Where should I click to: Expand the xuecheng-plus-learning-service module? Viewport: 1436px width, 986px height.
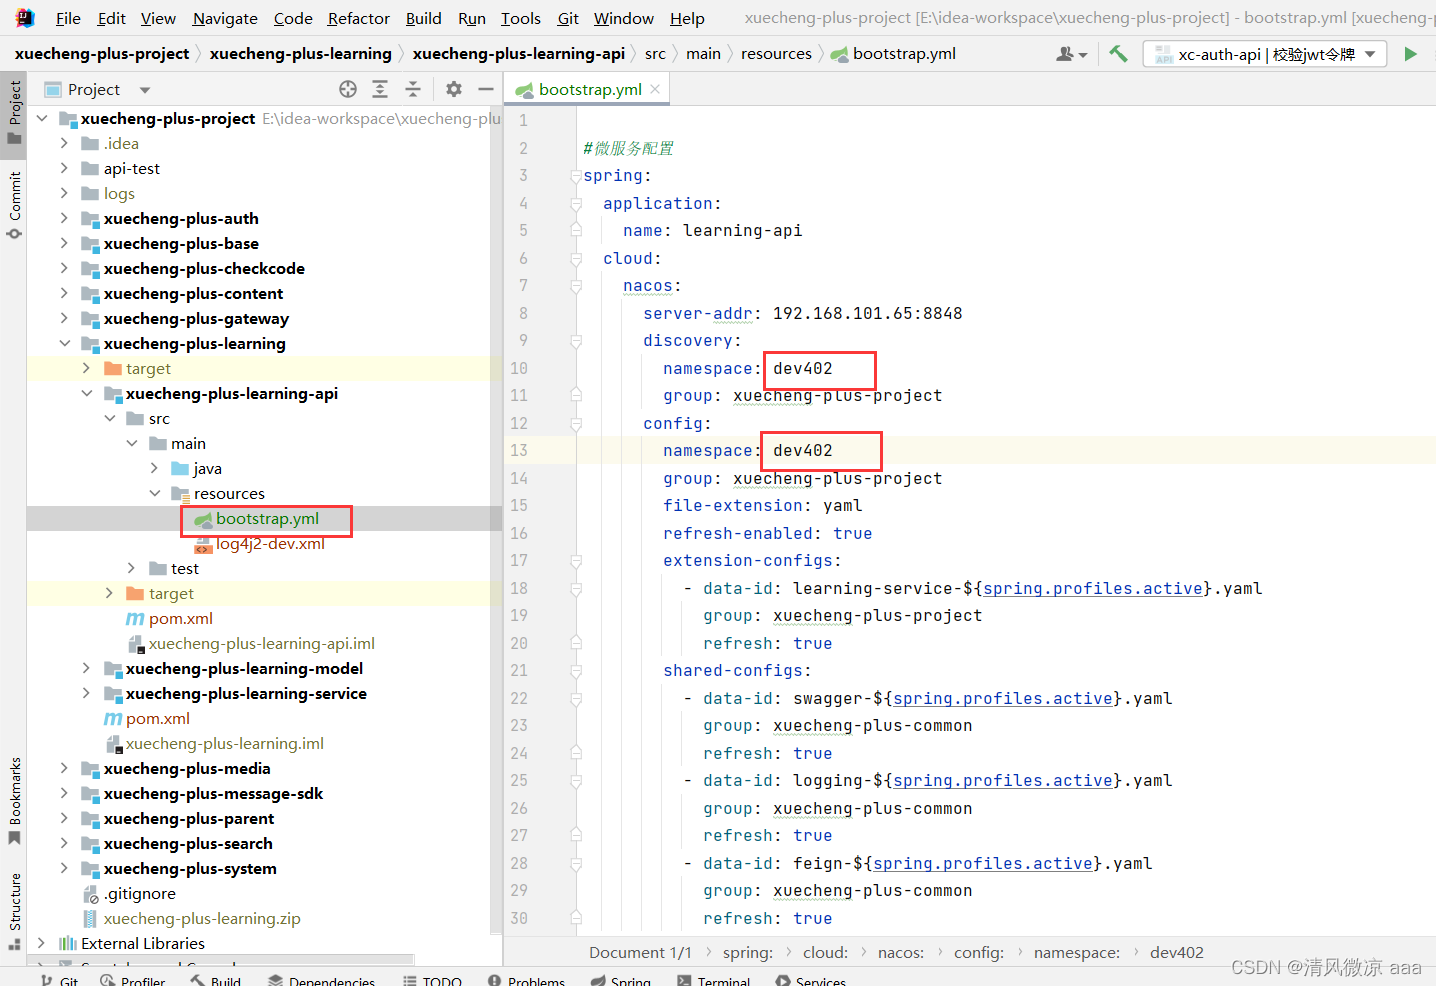pyautogui.click(x=87, y=693)
